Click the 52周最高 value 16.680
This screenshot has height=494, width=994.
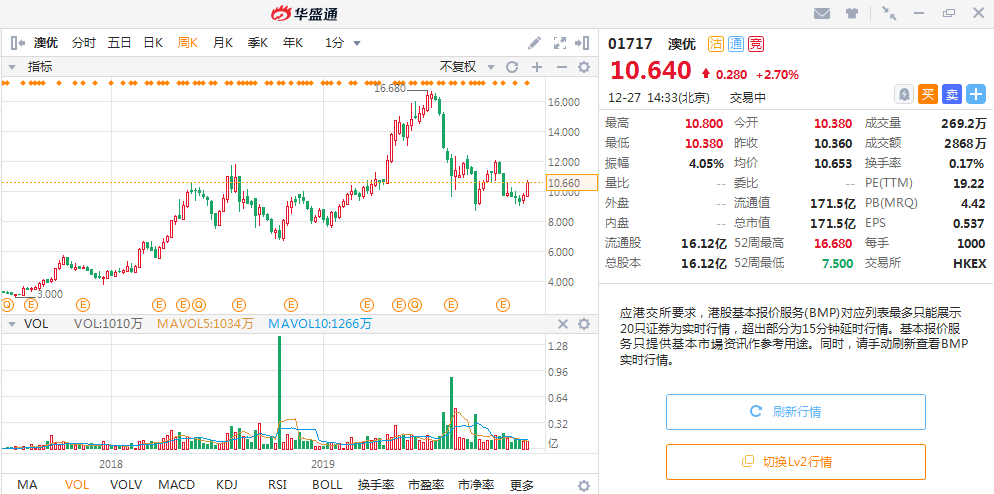pos(833,244)
